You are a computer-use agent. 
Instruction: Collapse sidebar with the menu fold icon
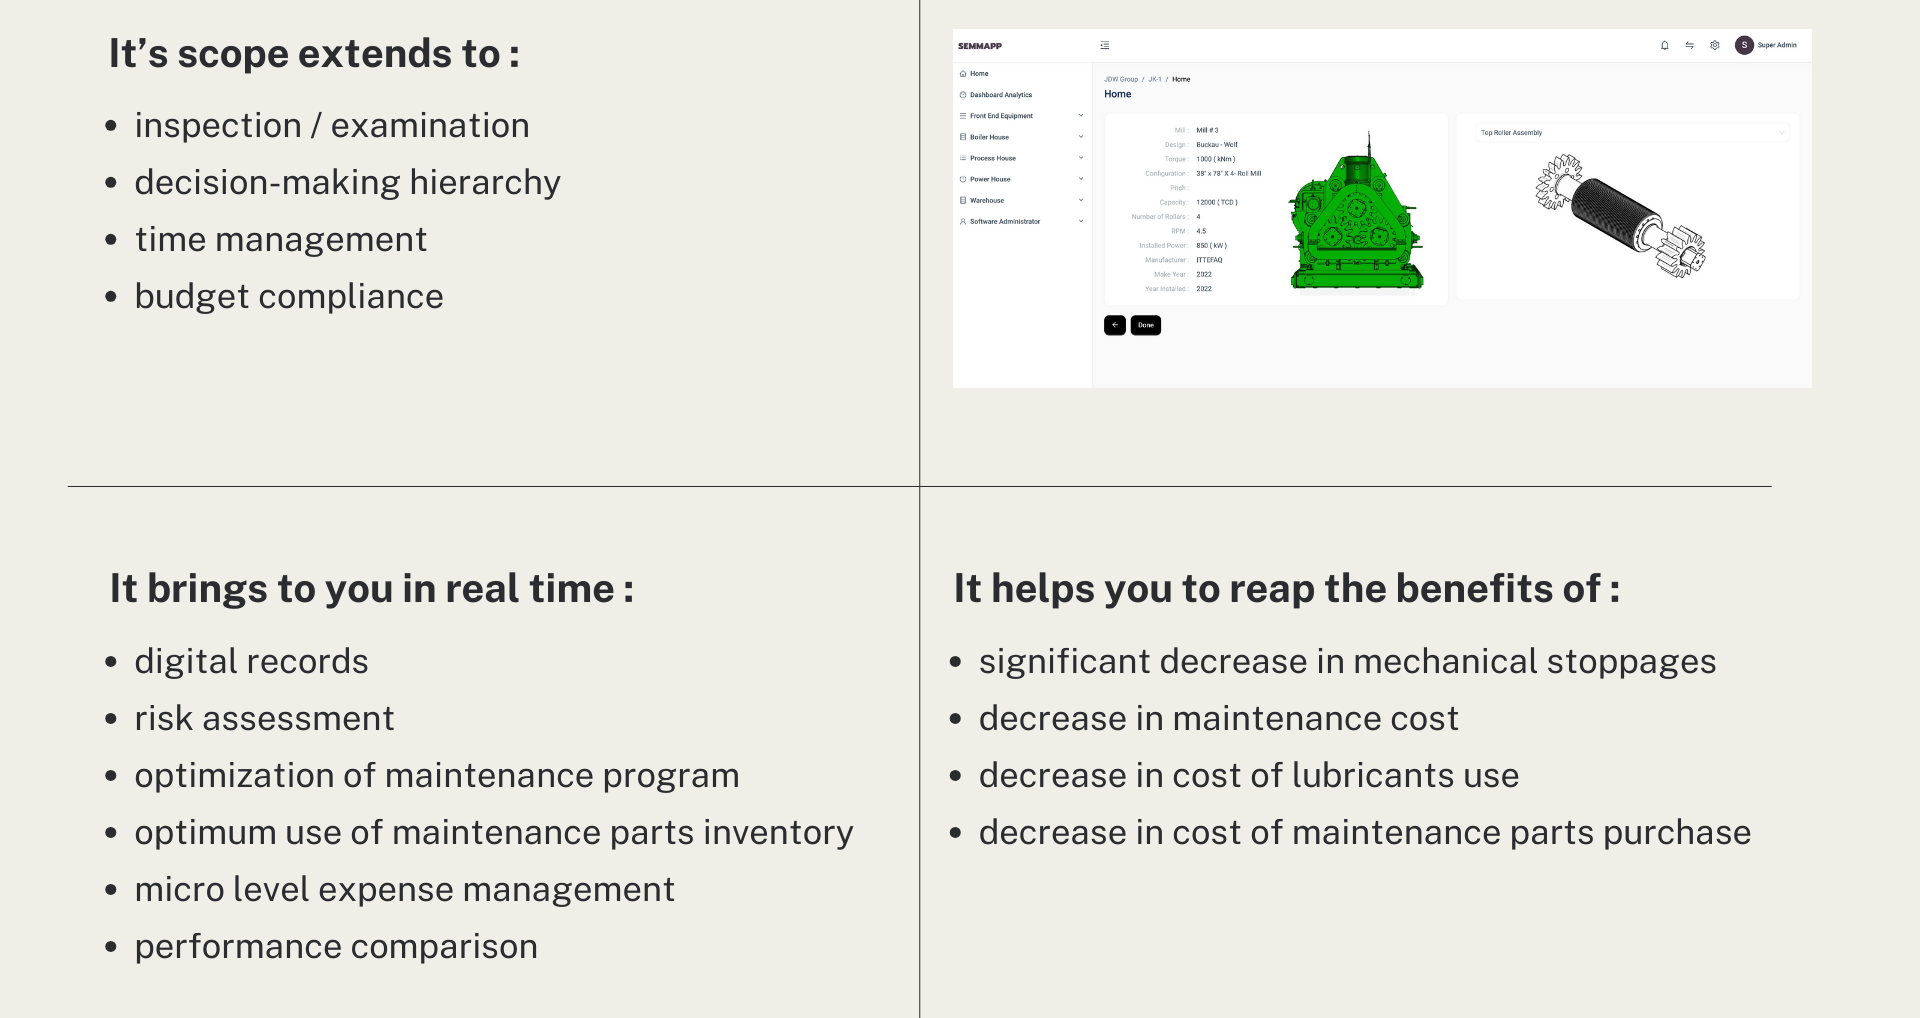[1105, 45]
